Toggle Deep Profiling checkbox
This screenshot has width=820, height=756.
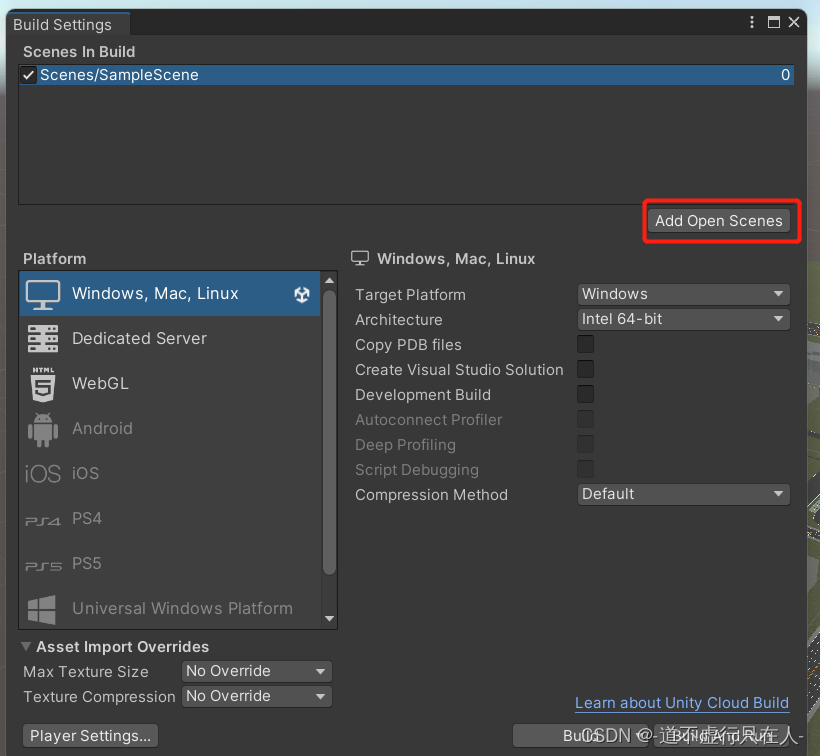coord(585,444)
